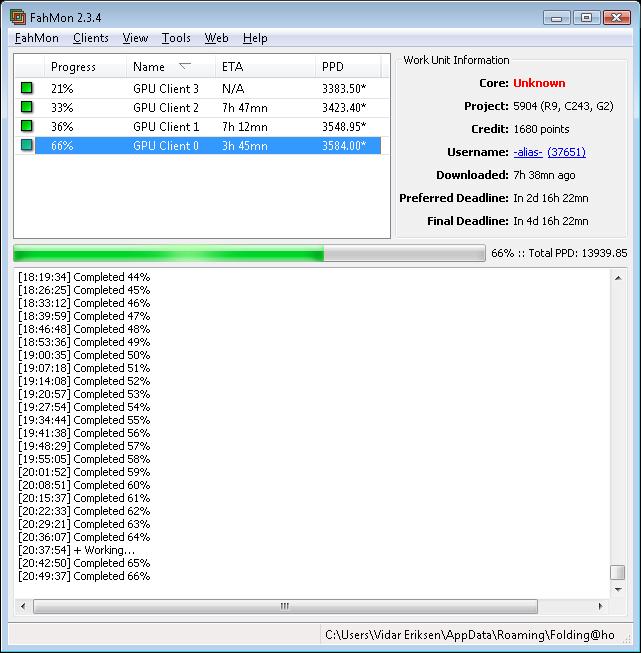Click the 36% progress cell

62,127
